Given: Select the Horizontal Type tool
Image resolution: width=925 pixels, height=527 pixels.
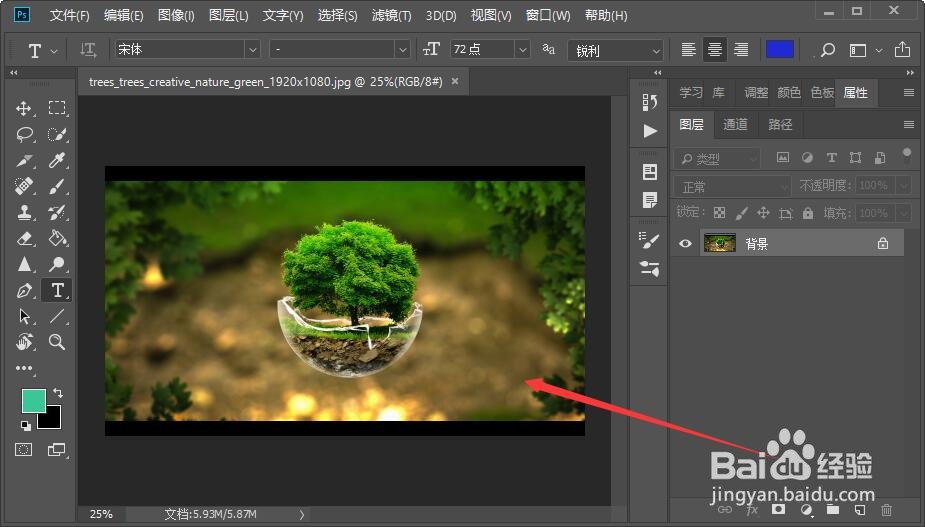Looking at the screenshot, I should tap(57, 290).
